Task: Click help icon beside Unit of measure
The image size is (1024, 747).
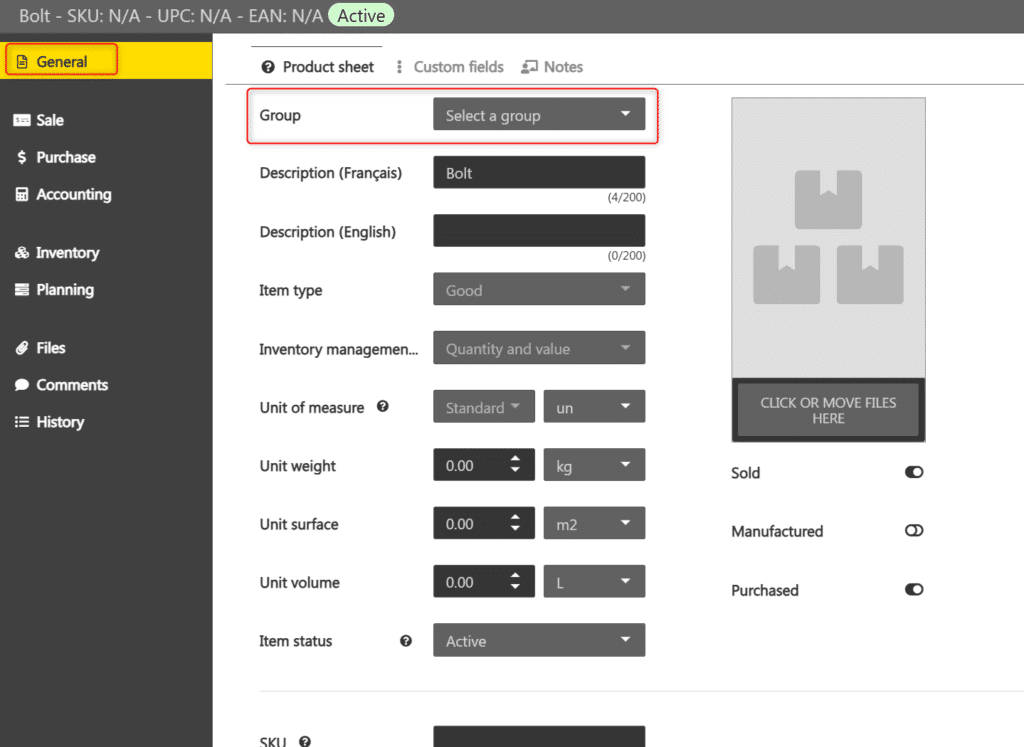Action: click(x=382, y=407)
